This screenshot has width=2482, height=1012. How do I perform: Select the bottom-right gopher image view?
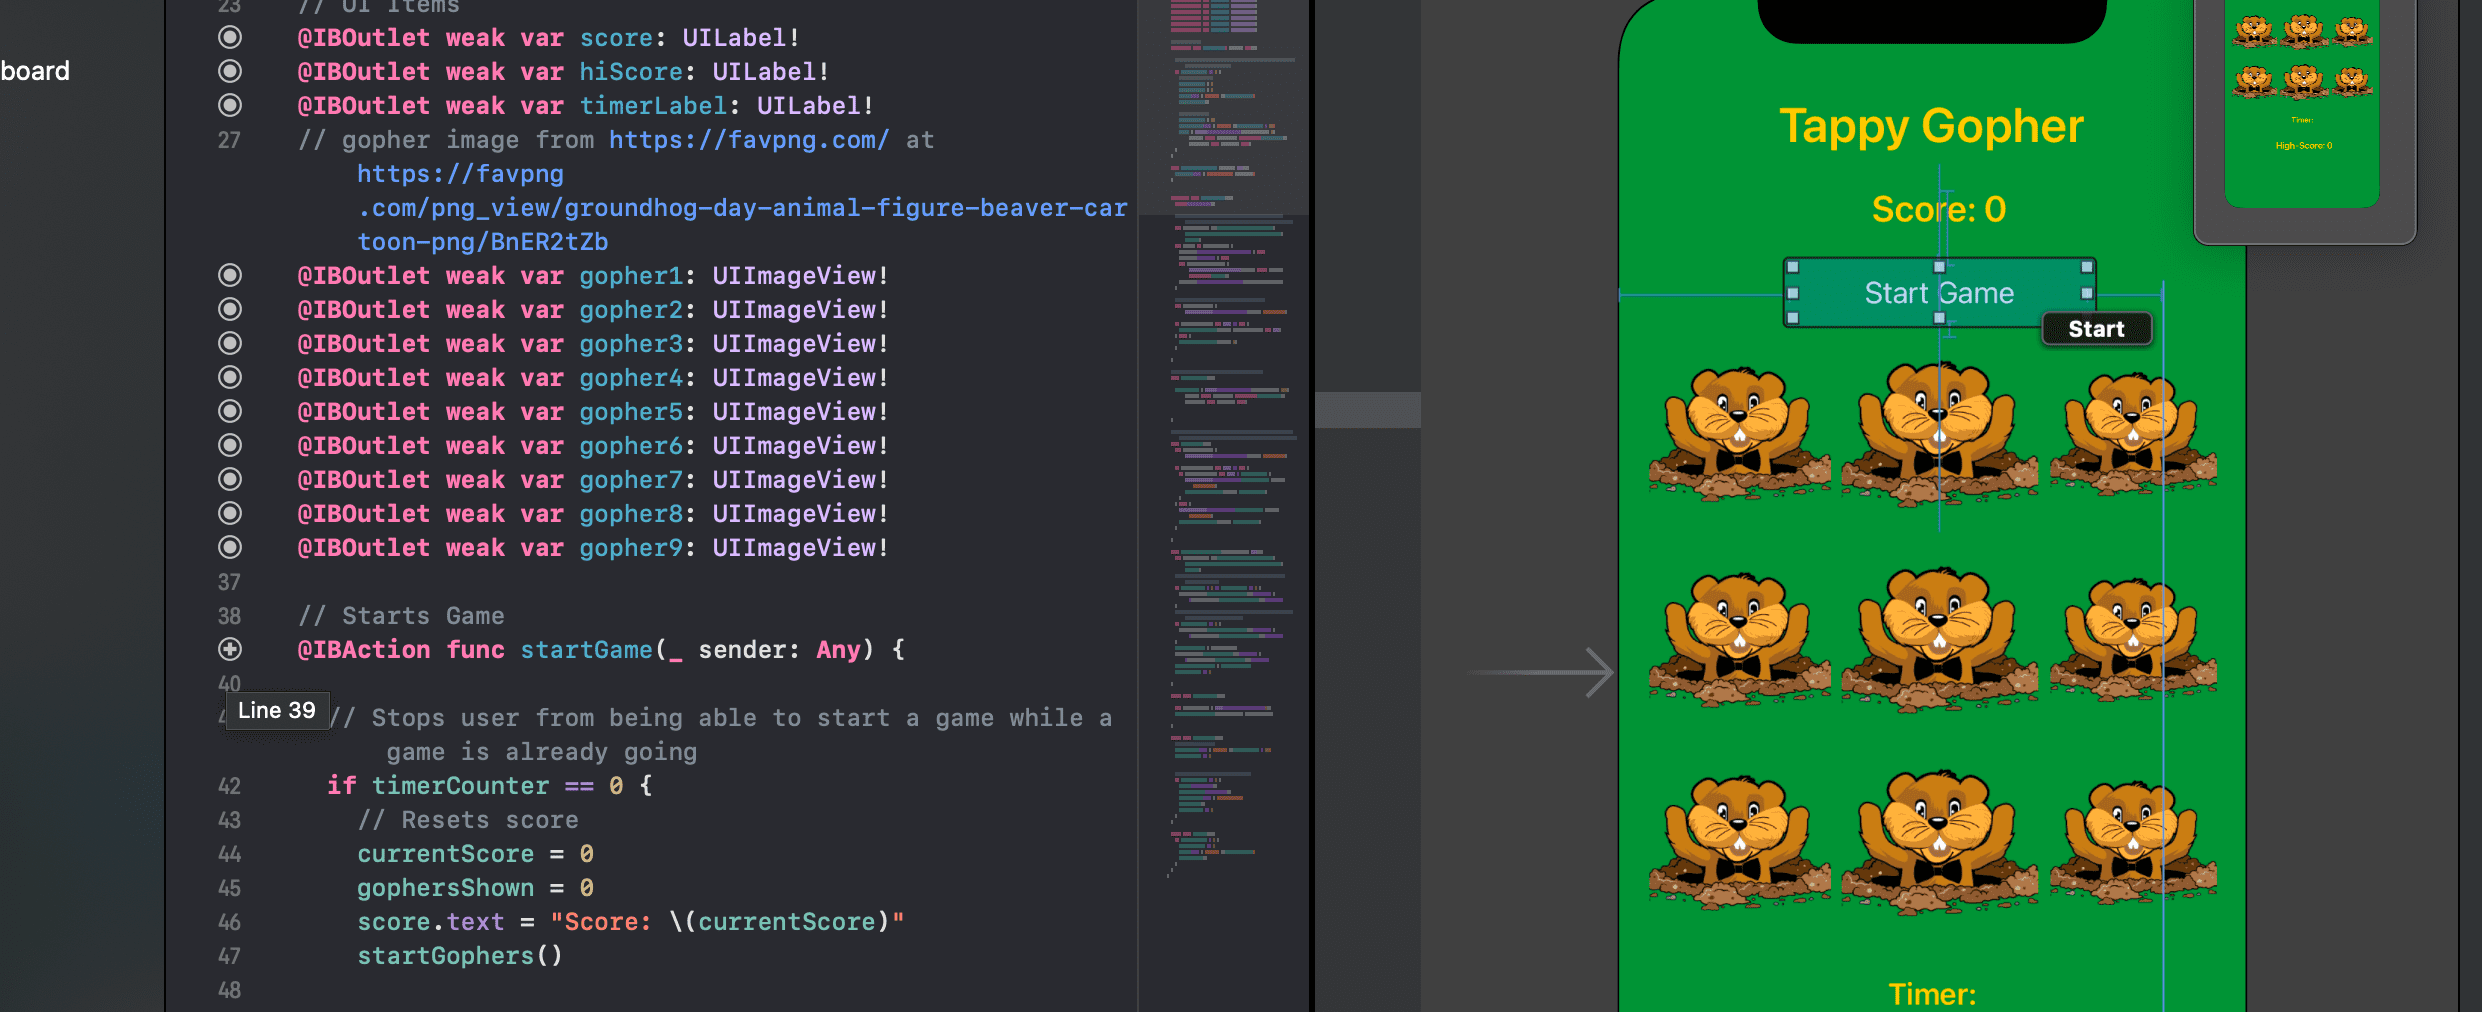click(2132, 842)
